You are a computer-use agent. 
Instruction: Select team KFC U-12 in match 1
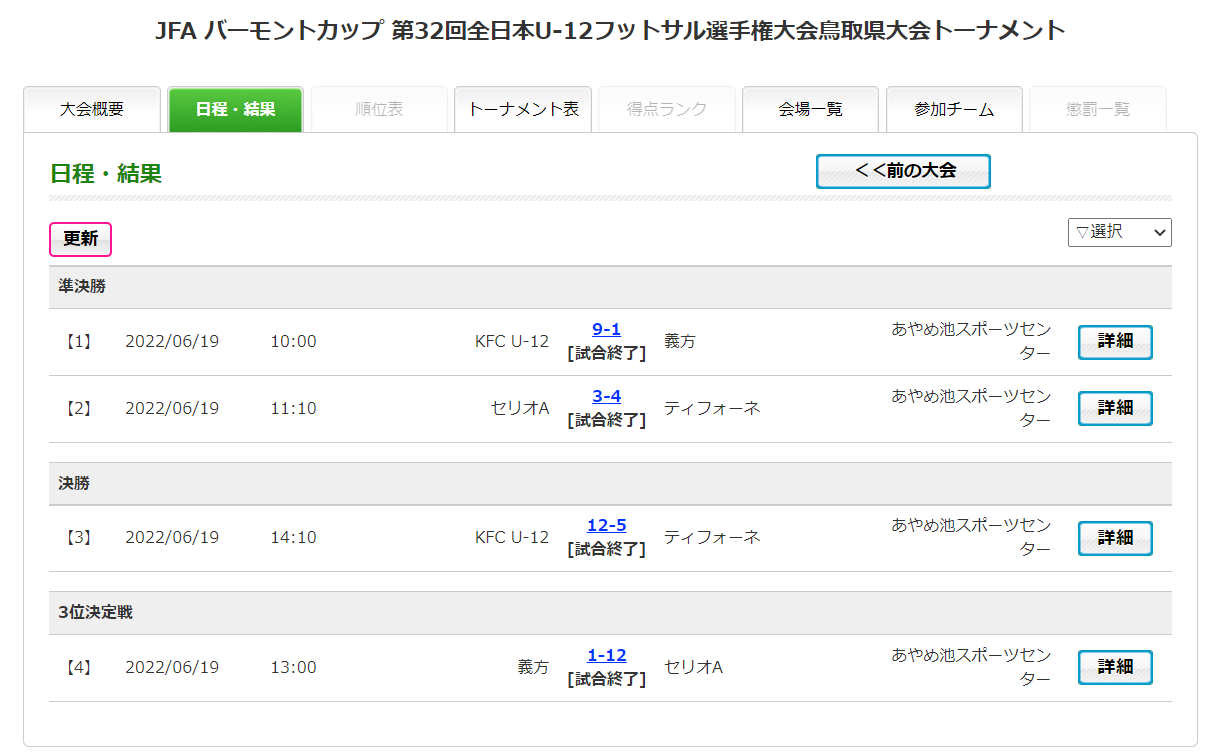click(x=512, y=342)
